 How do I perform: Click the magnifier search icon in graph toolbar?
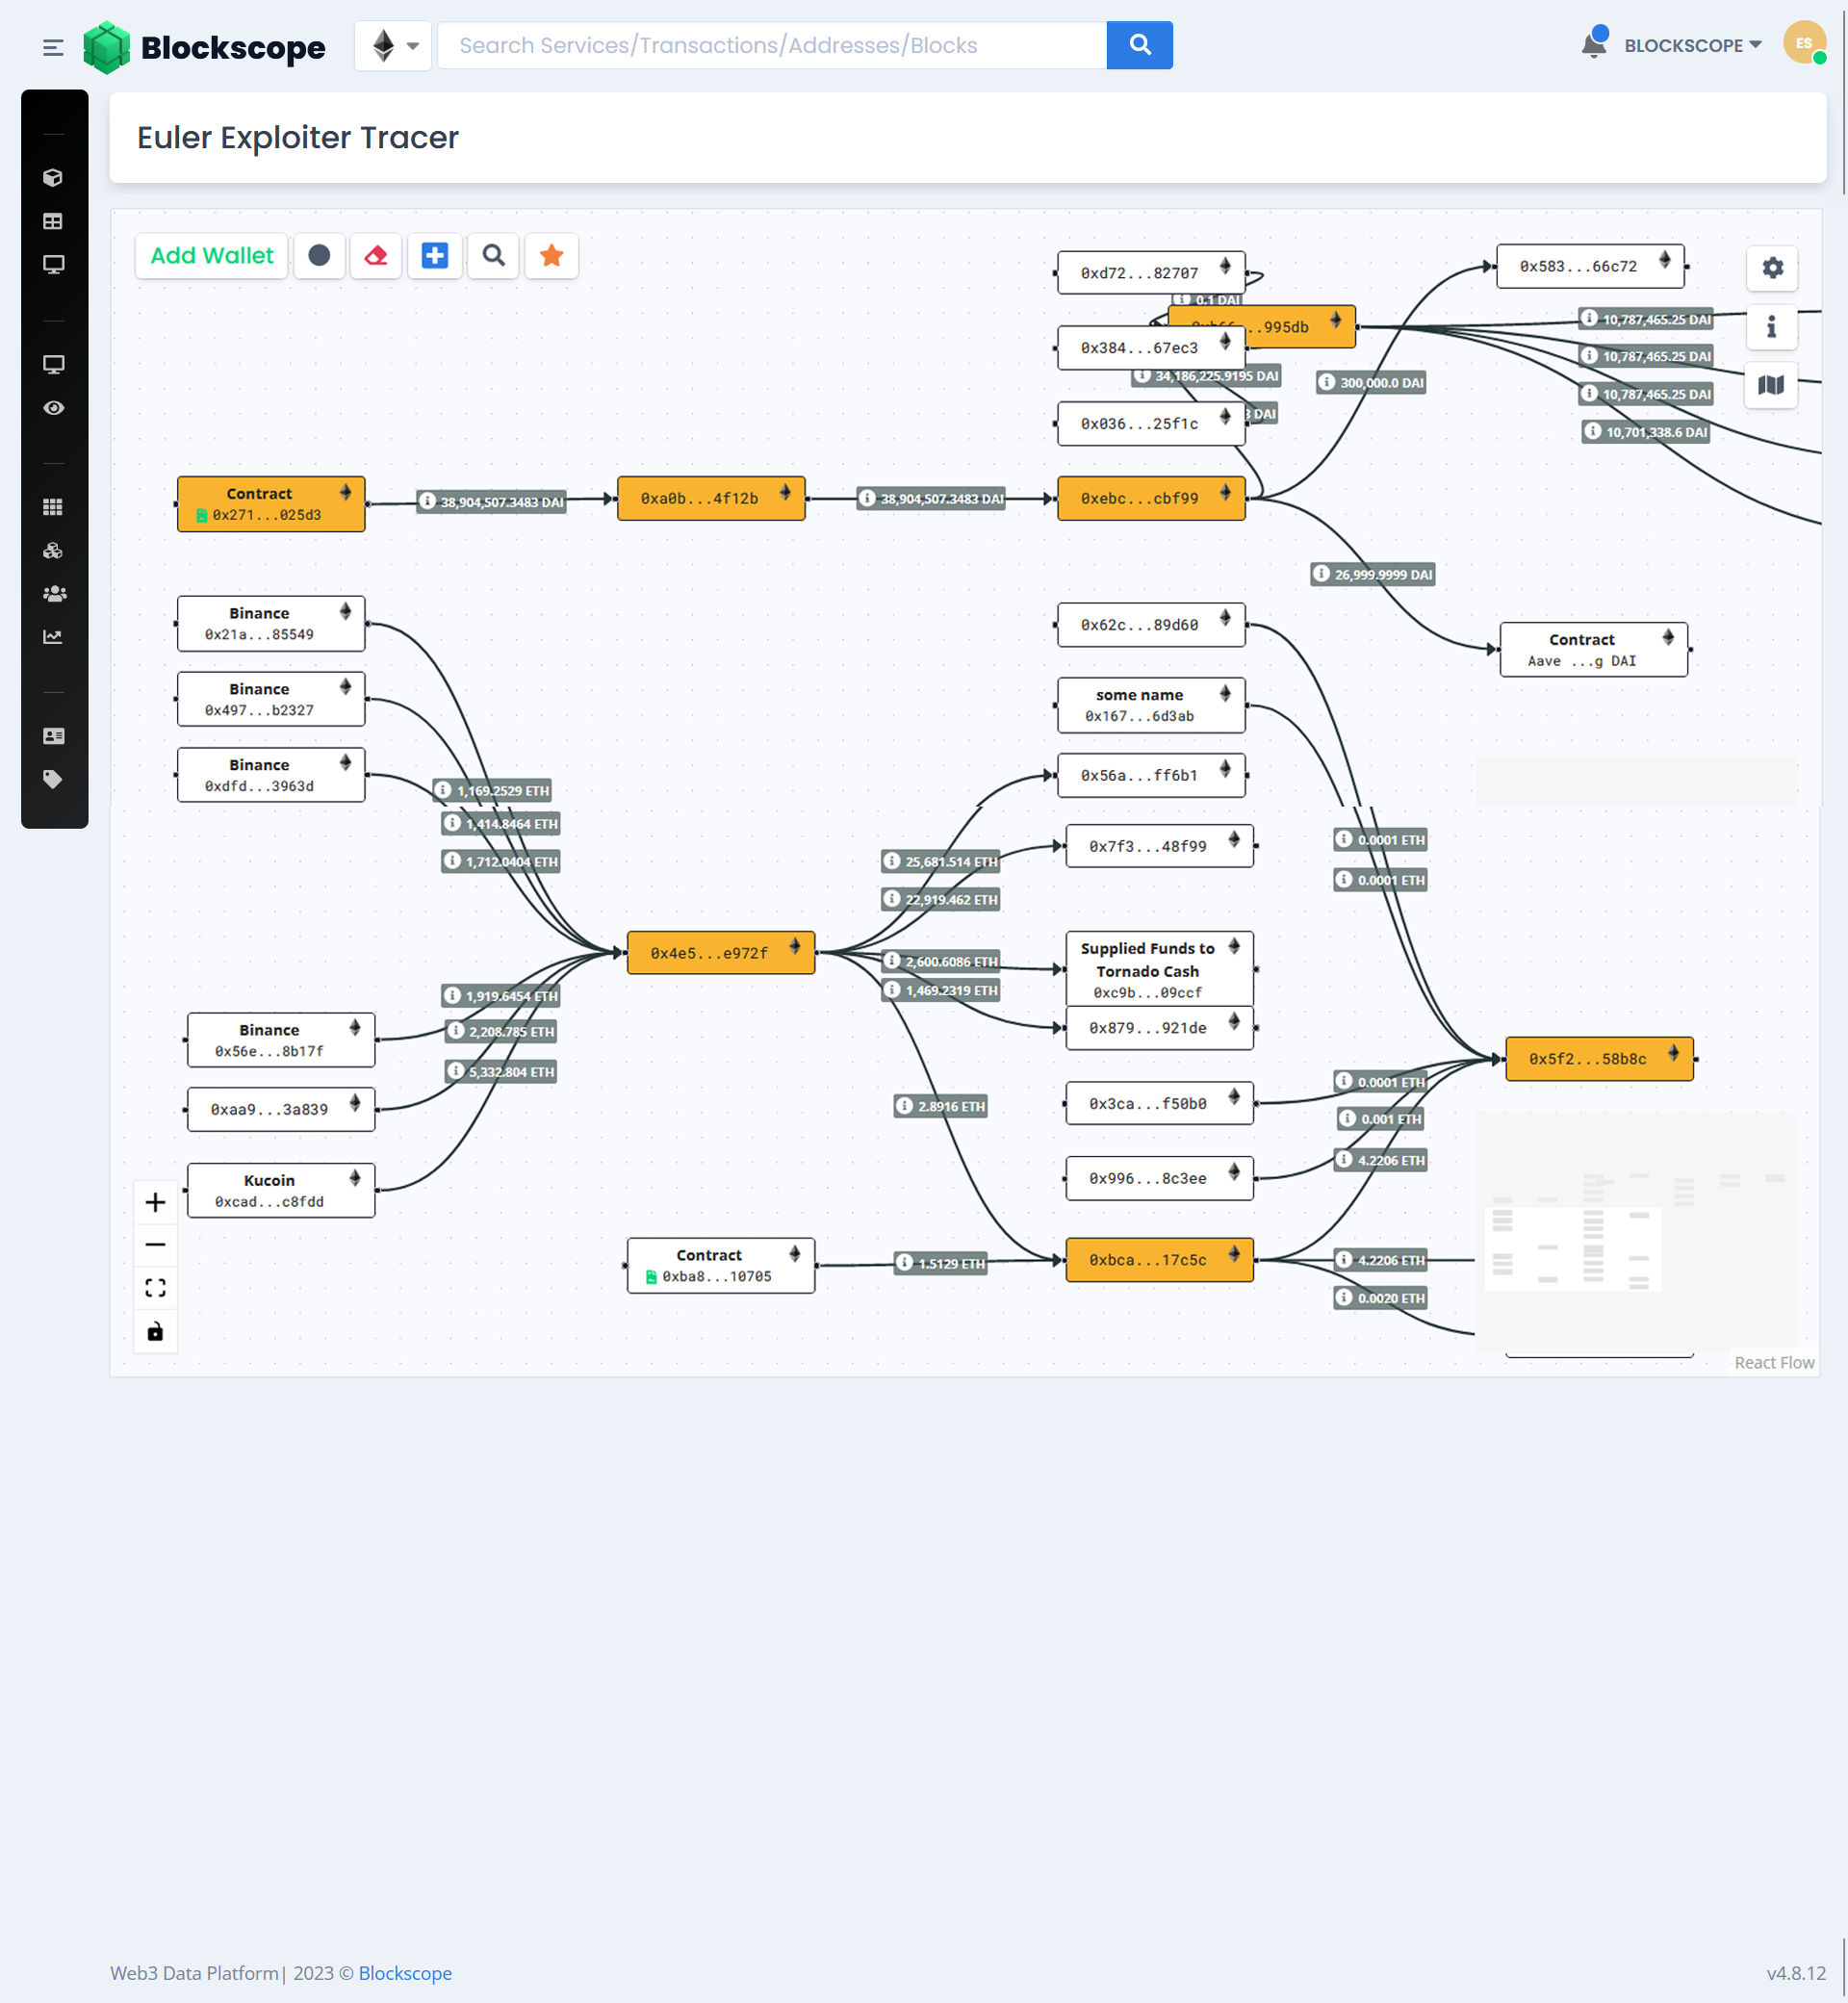(493, 256)
